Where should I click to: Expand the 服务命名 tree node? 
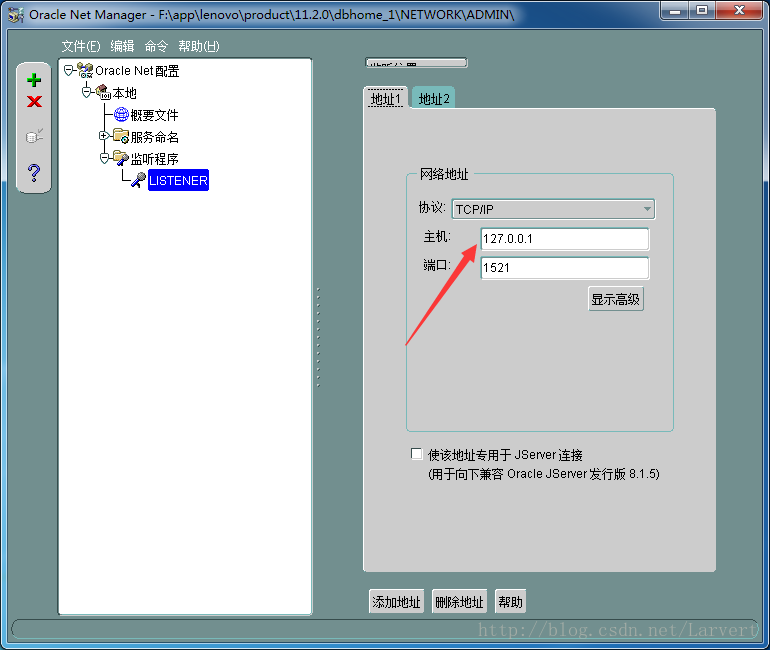[104, 135]
